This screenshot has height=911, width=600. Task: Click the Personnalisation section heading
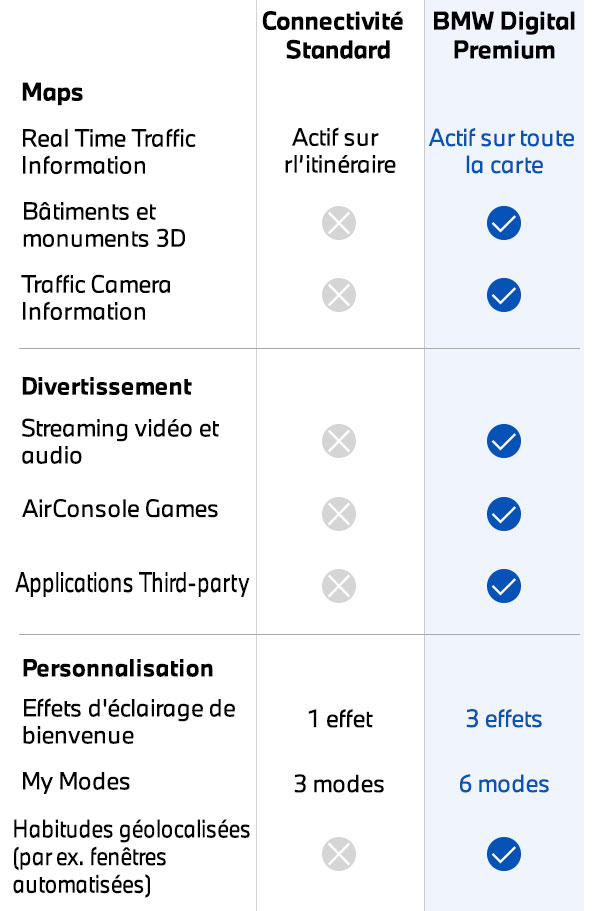click(117, 668)
